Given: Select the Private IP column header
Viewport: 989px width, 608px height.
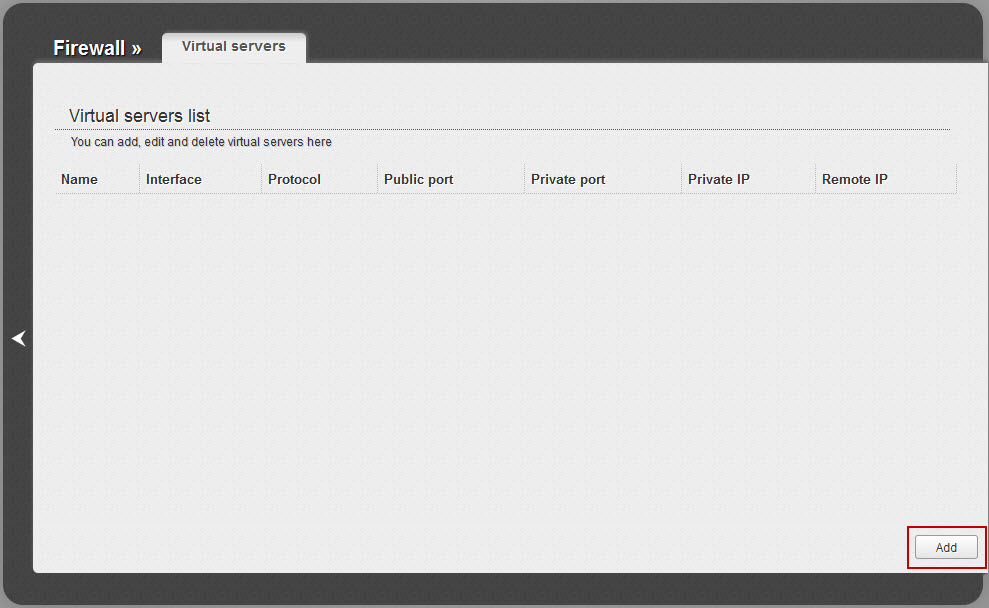Looking at the screenshot, I should coord(718,179).
